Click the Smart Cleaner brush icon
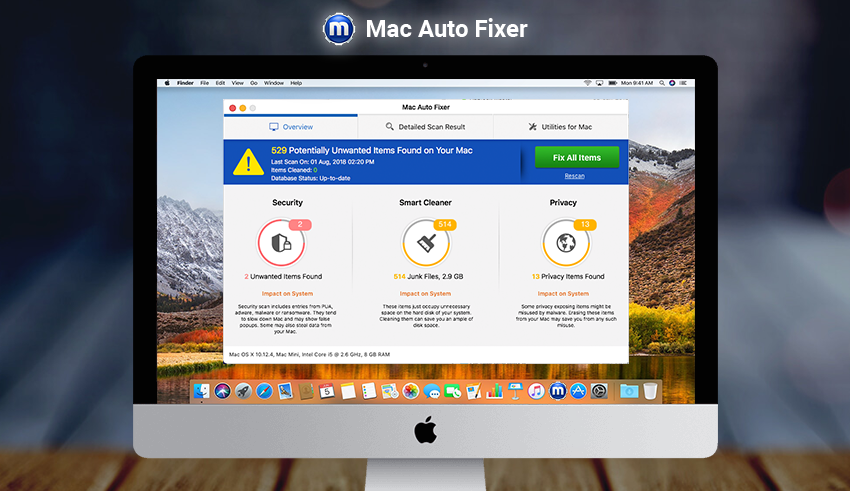Viewport: 850px width, 491px height. (426, 243)
